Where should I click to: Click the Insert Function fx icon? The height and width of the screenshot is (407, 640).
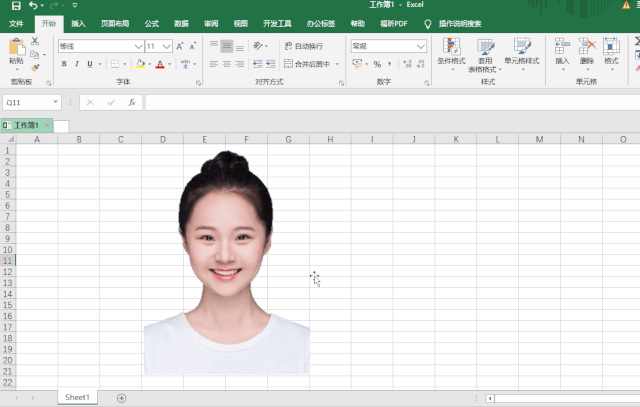132,102
